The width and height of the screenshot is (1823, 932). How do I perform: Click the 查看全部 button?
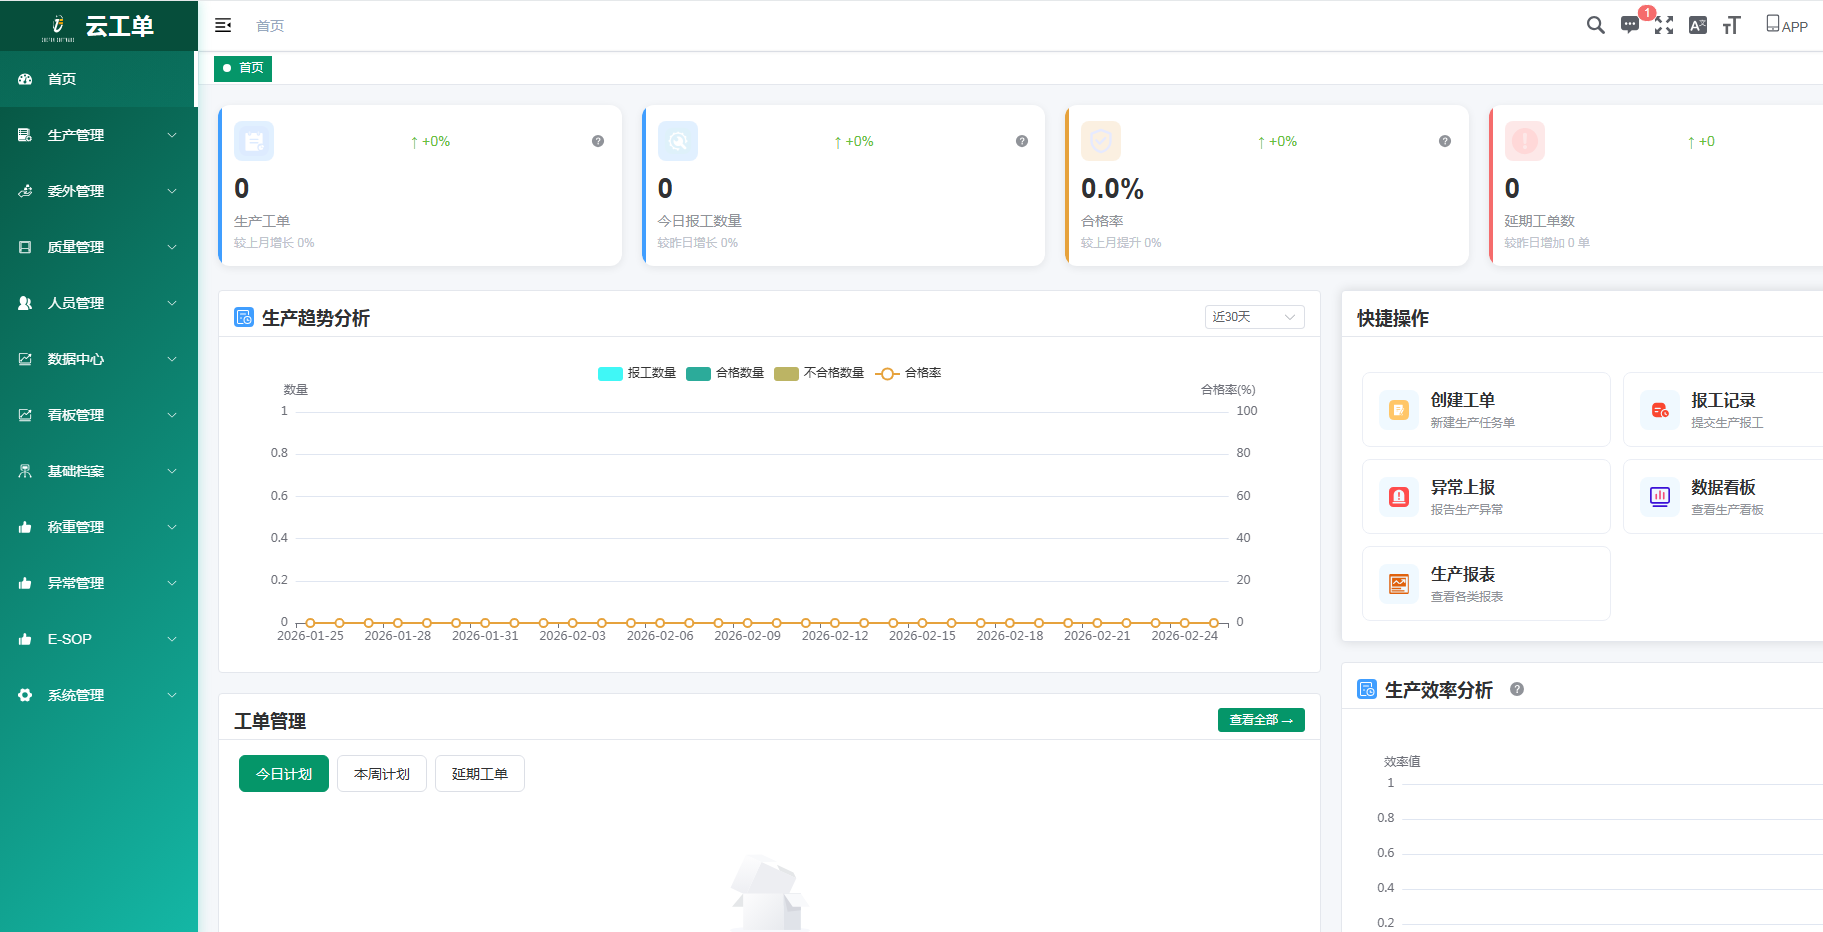coord(1261,720)
